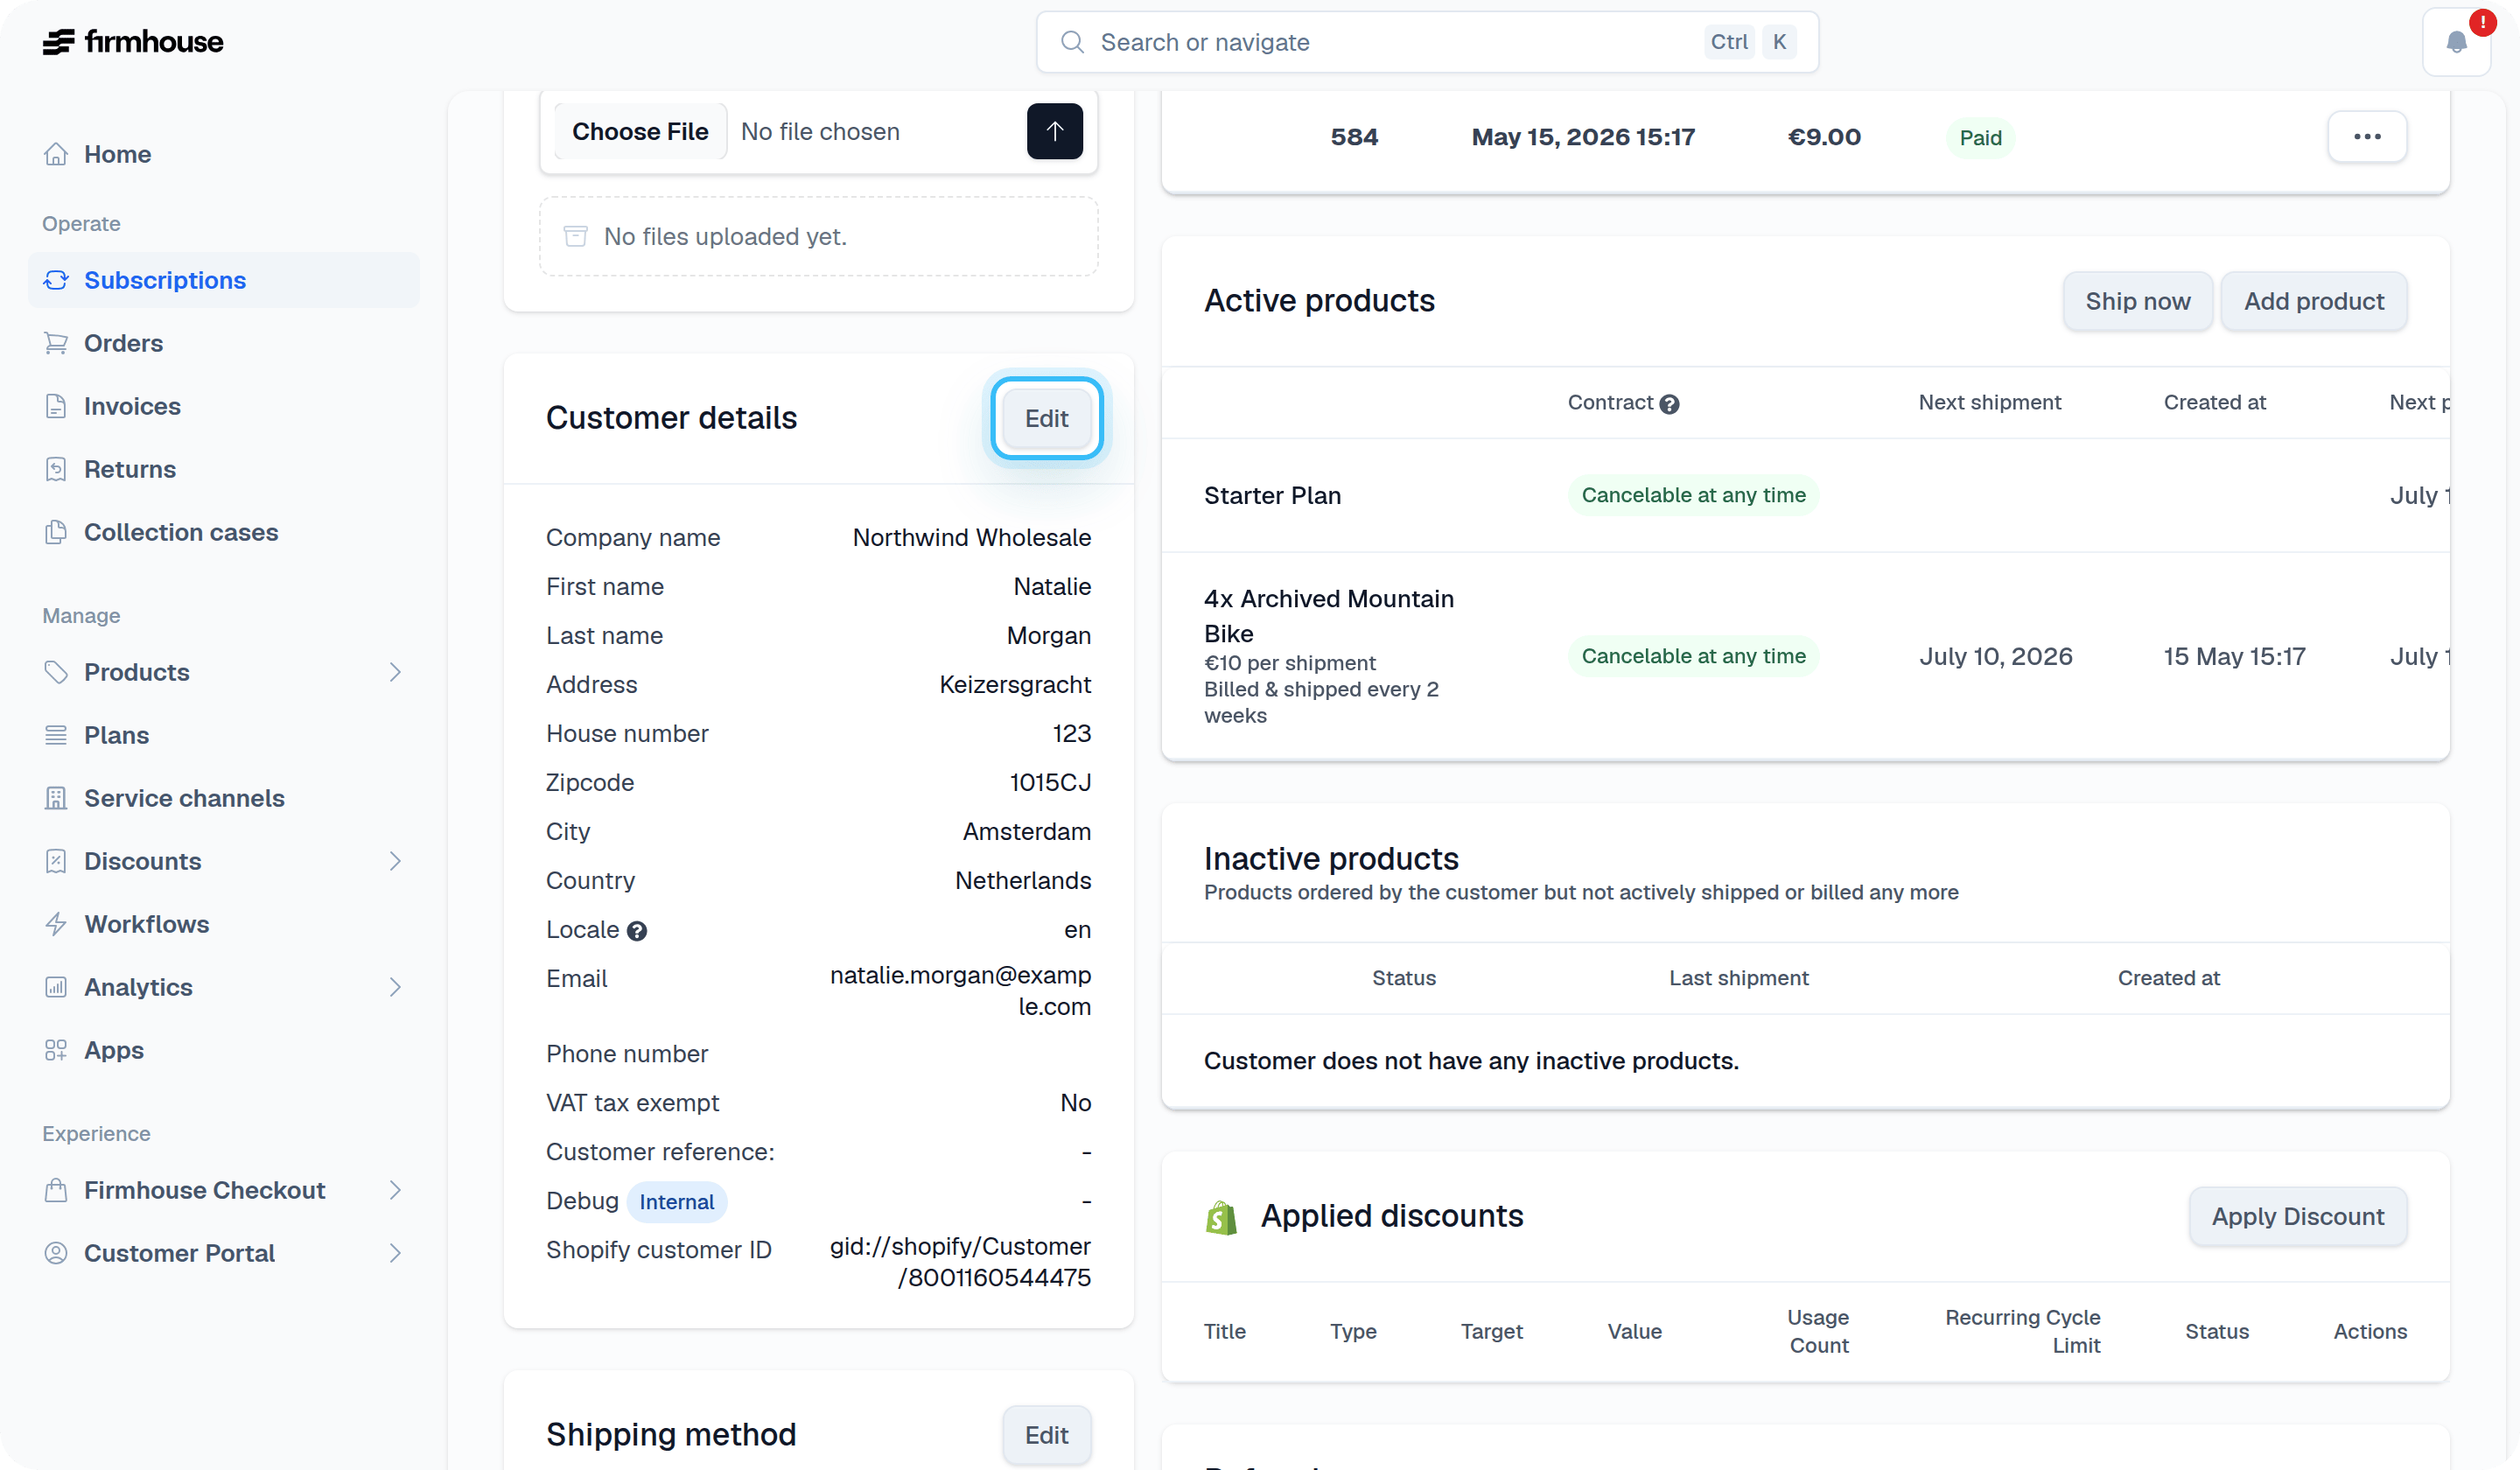
Task: Open the notifications bell
Action: point(2456,42)
